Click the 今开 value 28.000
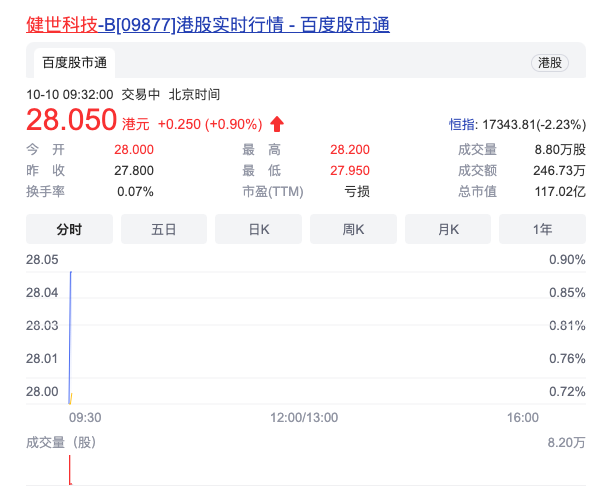613x493 pixels. click(x=134, y=148)
